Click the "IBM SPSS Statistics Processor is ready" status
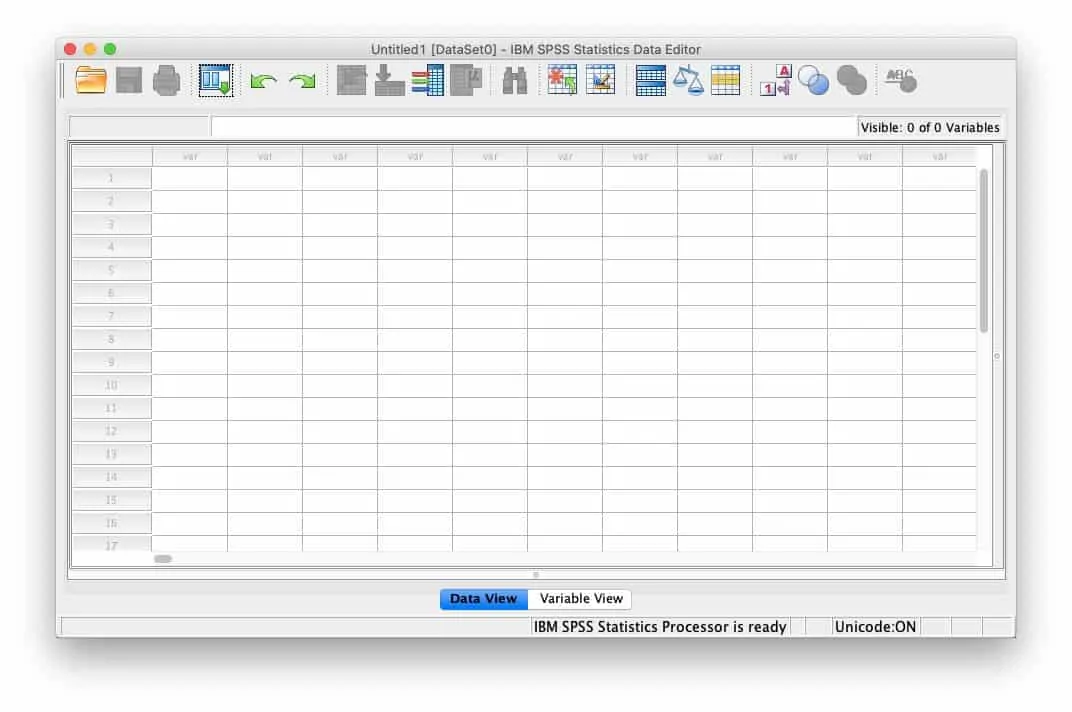This screenshot has width=1072, height=712. coord(660,627)
